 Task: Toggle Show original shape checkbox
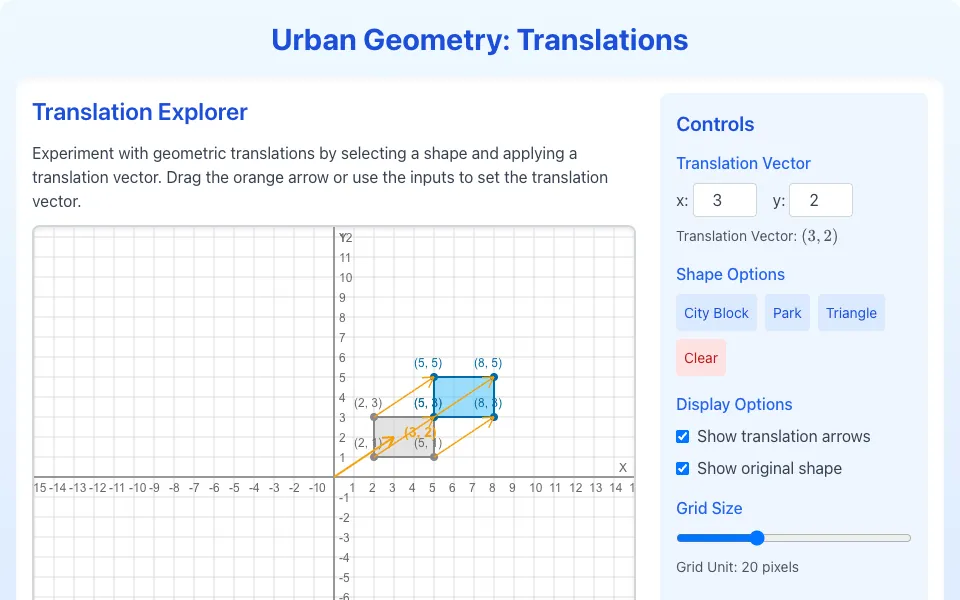click(x=683, y=468)
